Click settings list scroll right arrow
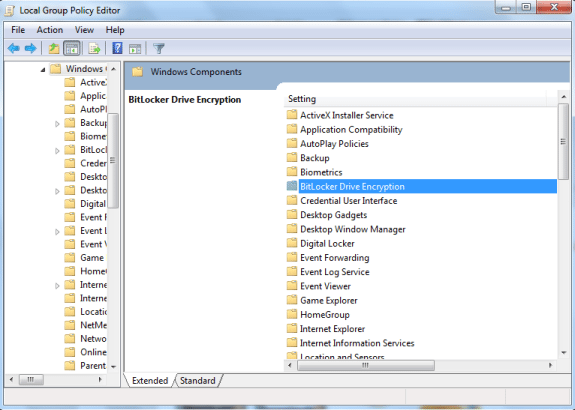 pyautogui.click(x=550, y=365)
